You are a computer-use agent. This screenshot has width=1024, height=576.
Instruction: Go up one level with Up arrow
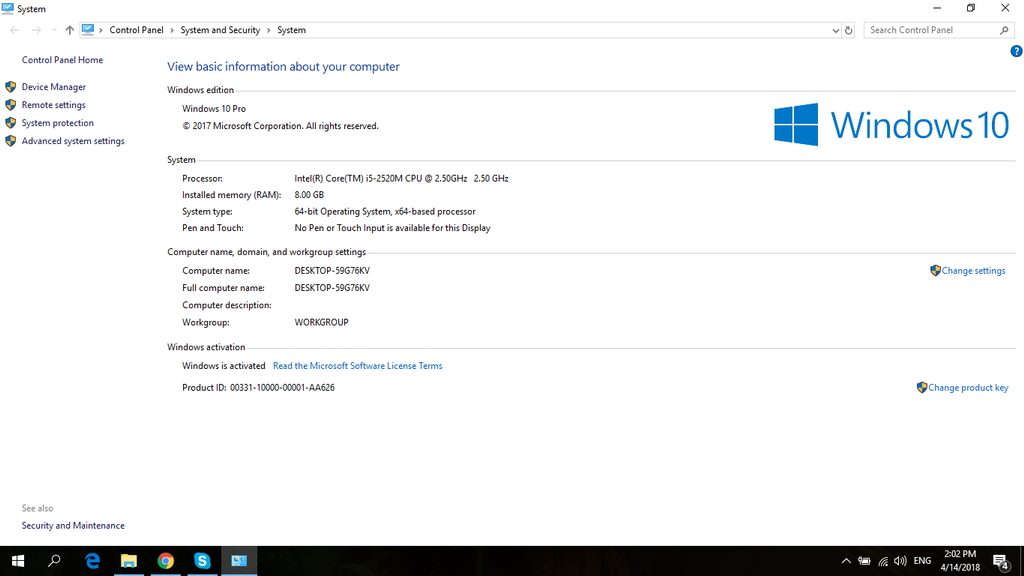[69, 30]
